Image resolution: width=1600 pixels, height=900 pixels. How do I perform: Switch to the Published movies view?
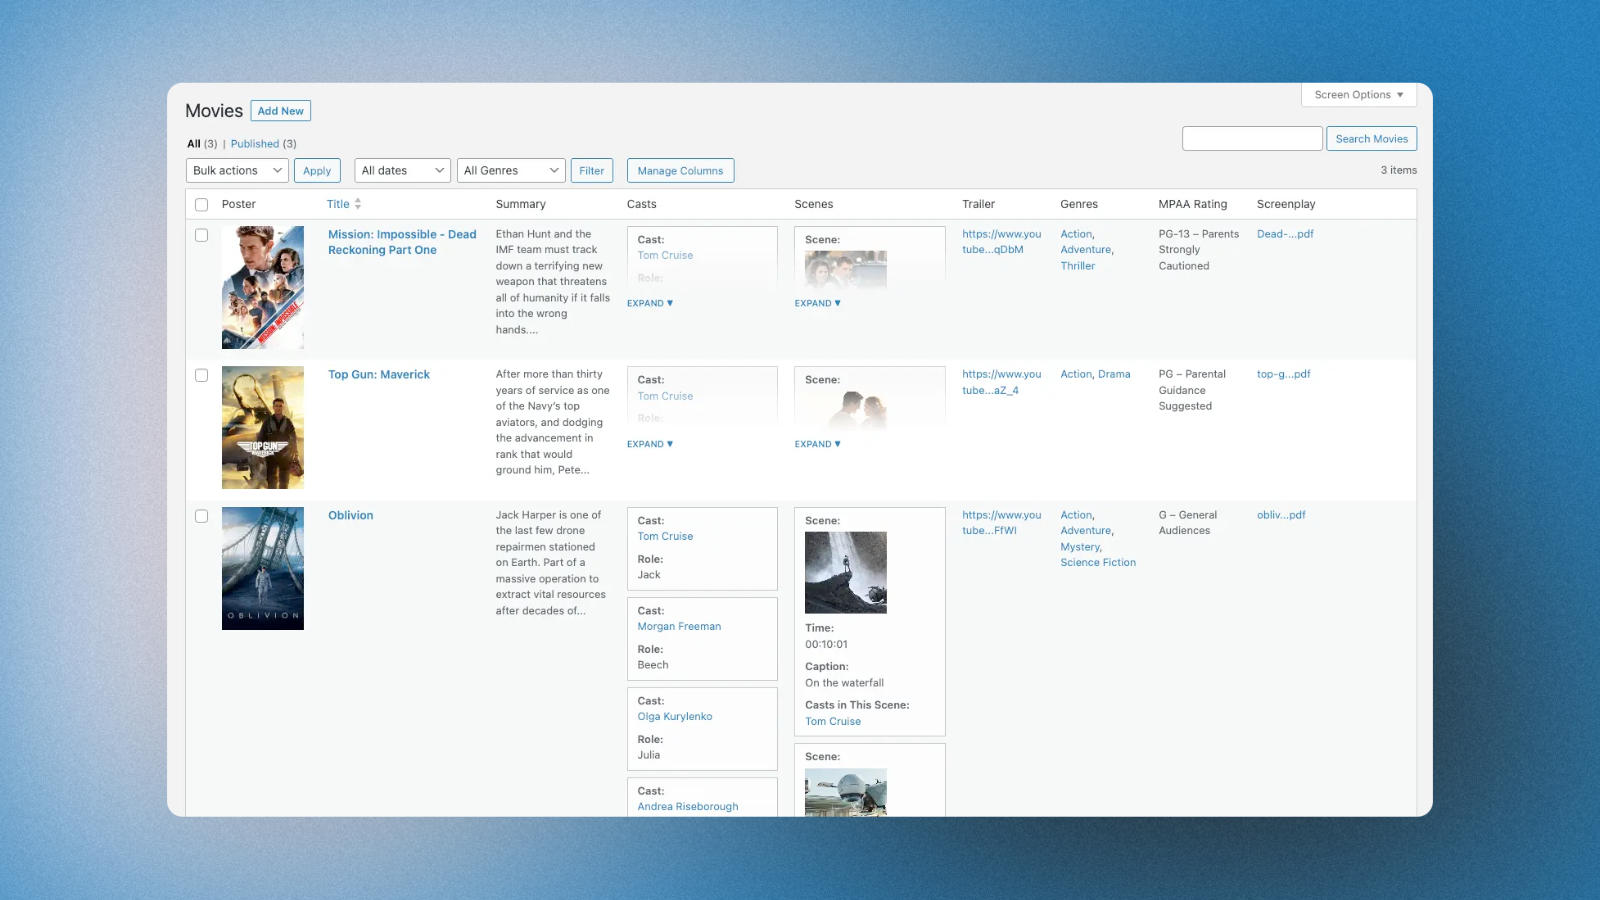click(256, 143)
